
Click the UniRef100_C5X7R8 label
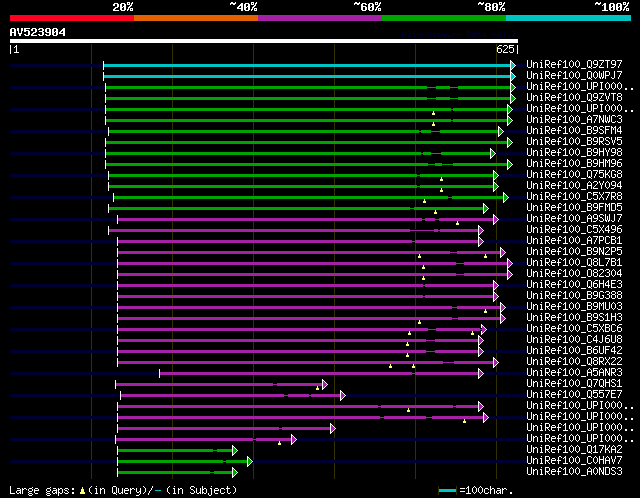click(x=574, y=196)
